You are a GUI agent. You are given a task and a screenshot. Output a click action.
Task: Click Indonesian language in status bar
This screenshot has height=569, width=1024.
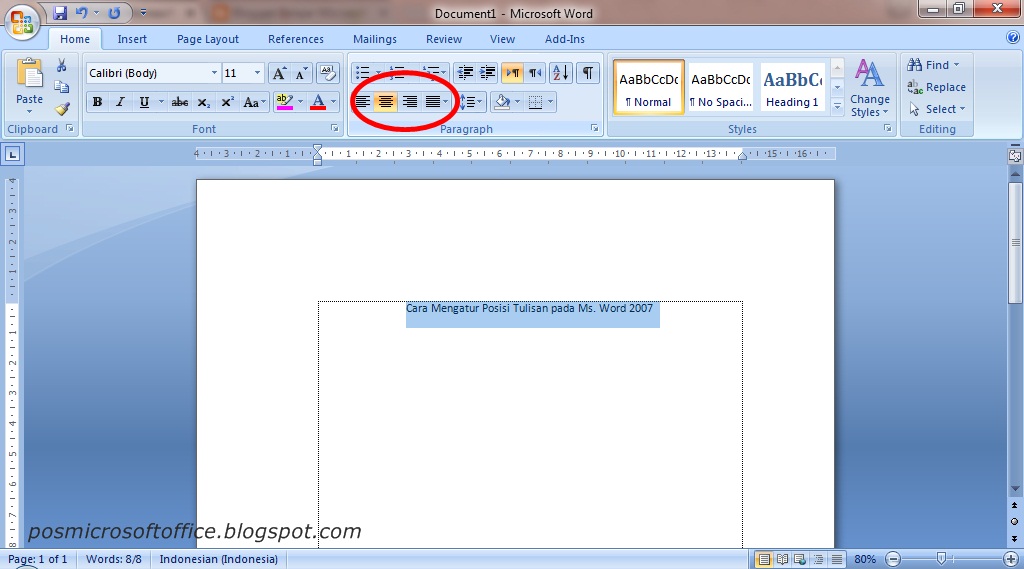click(x=219, y=559)
